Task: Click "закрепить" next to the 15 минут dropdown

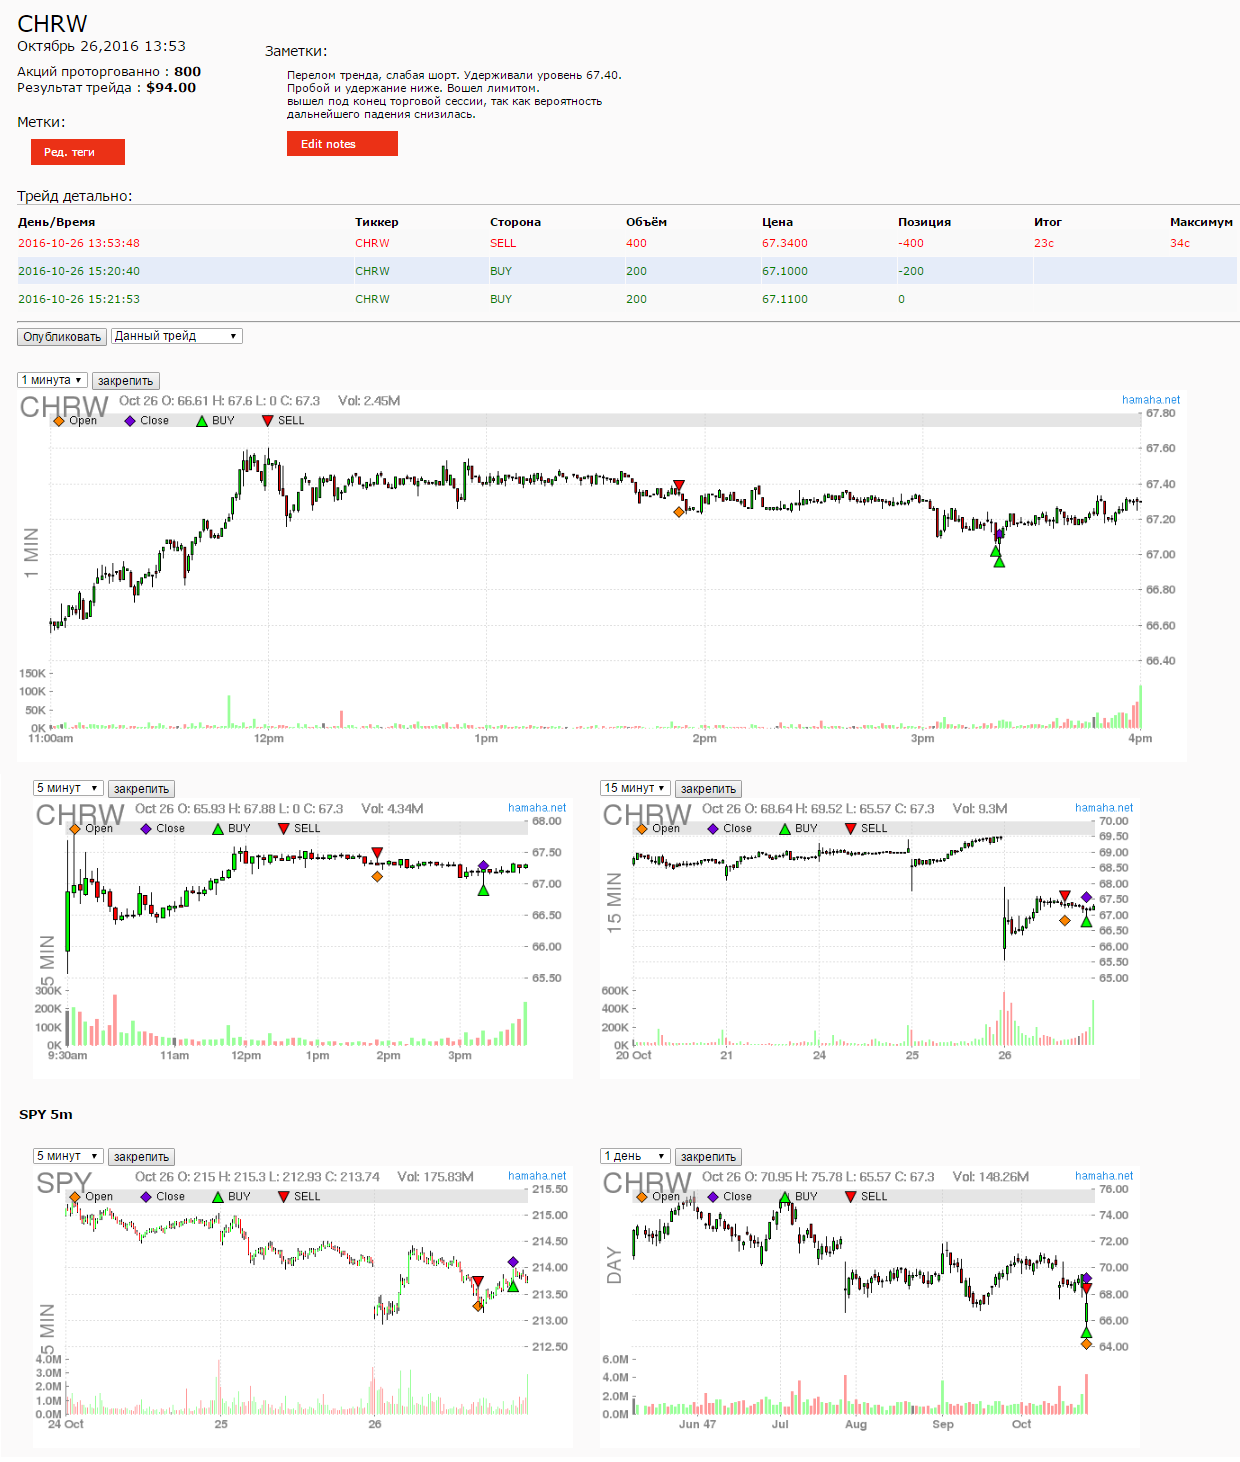Action: click(x=708, y=789)
